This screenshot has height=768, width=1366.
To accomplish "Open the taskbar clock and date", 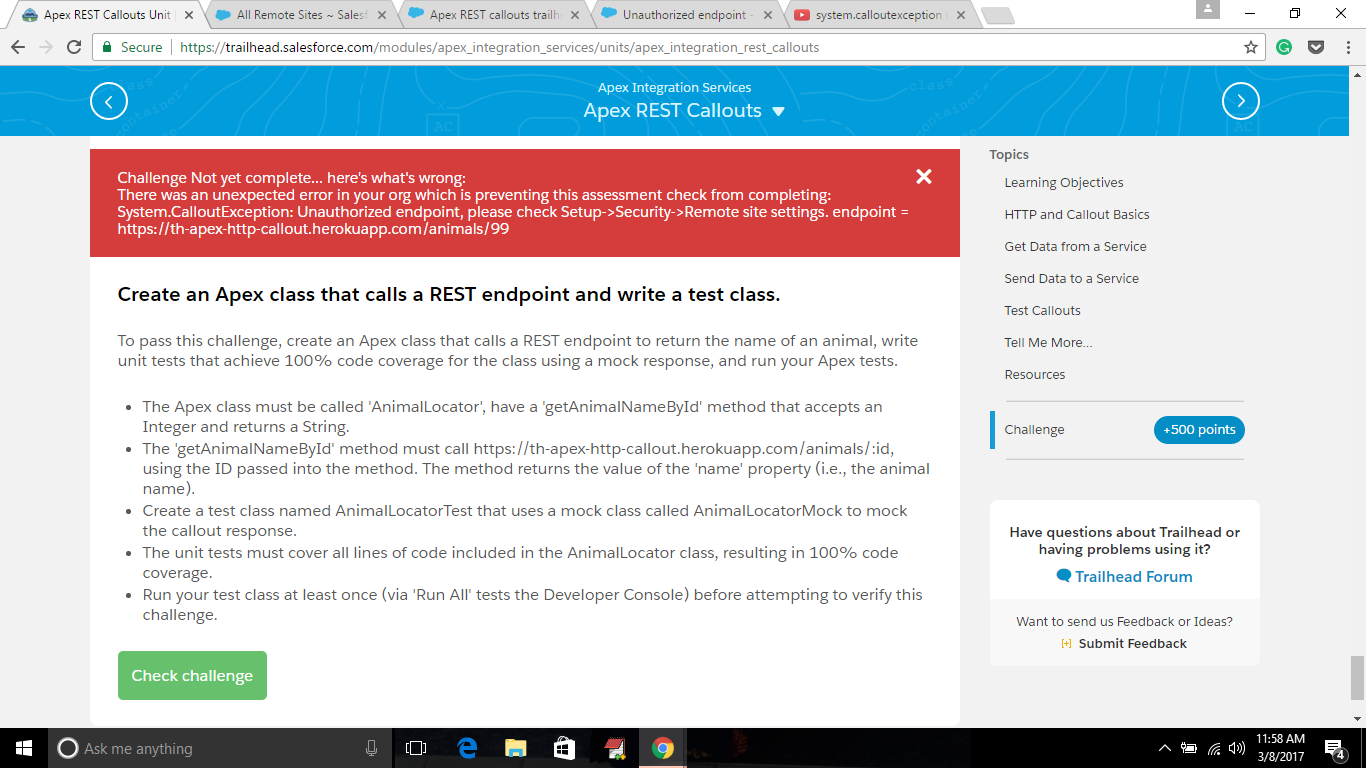I will 1279,748.
